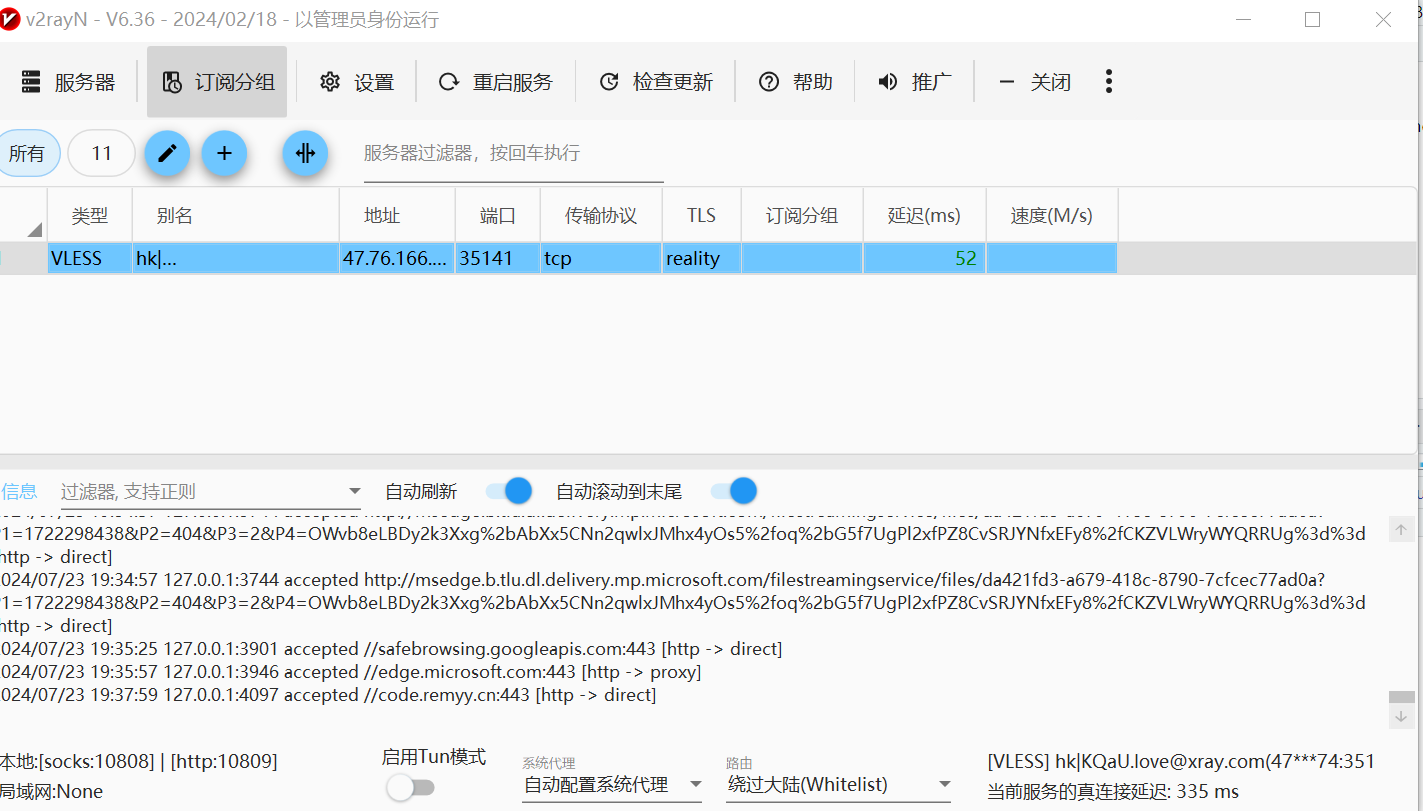The image size is (1423, 811).
Task: Click the plus add subscription button
Action: pyautogui.click(x=224, y=153)
